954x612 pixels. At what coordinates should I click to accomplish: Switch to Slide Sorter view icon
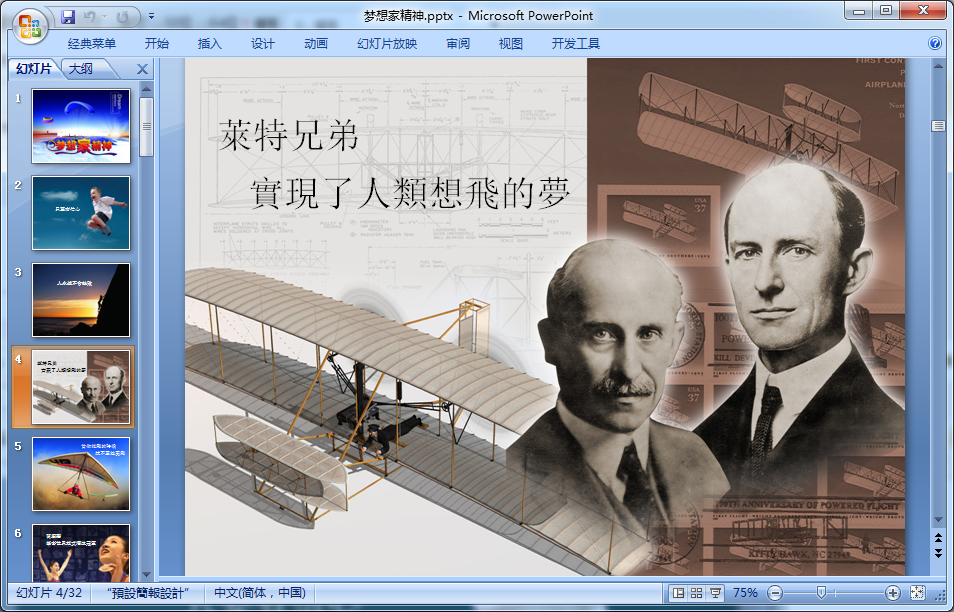point(697,593)
